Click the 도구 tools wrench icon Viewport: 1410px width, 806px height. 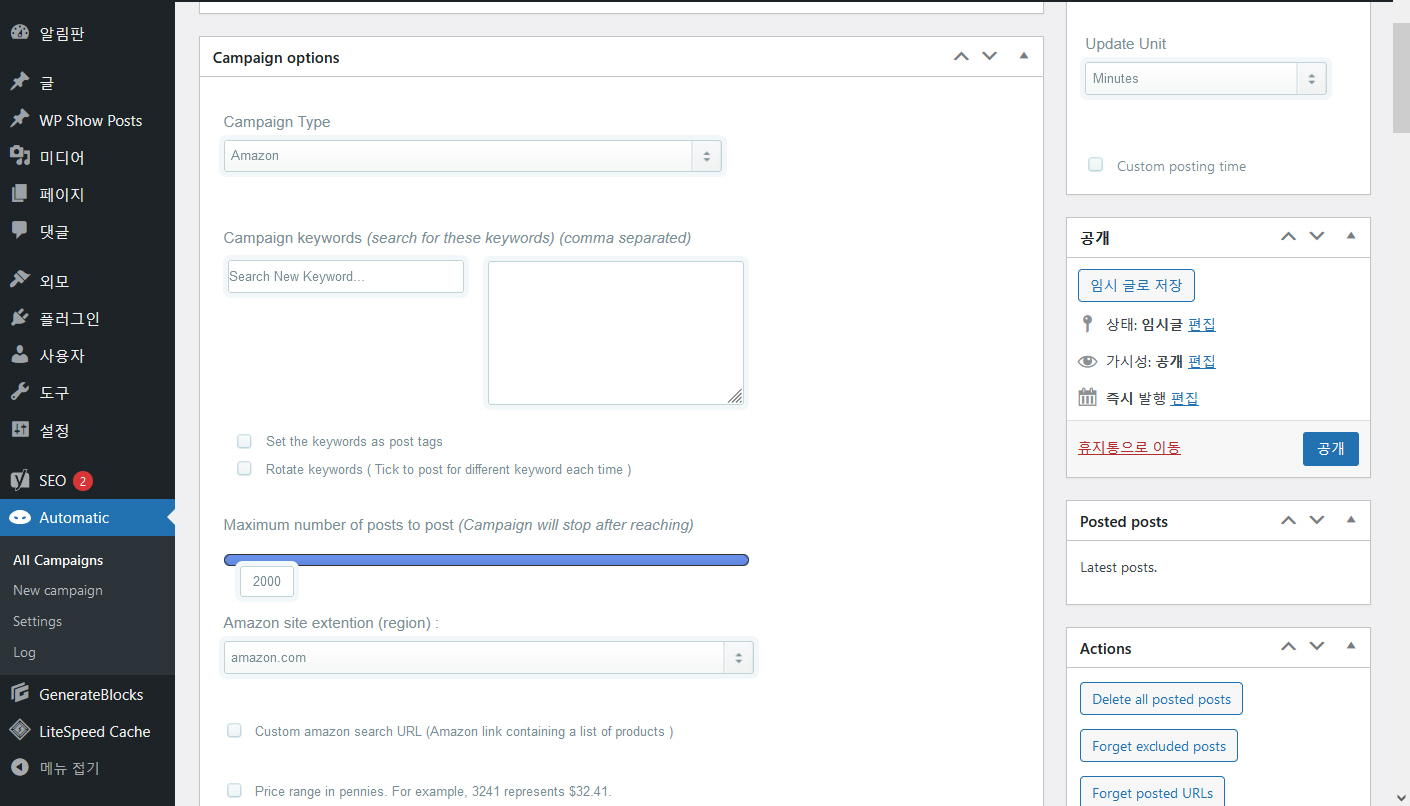[19, 392]
